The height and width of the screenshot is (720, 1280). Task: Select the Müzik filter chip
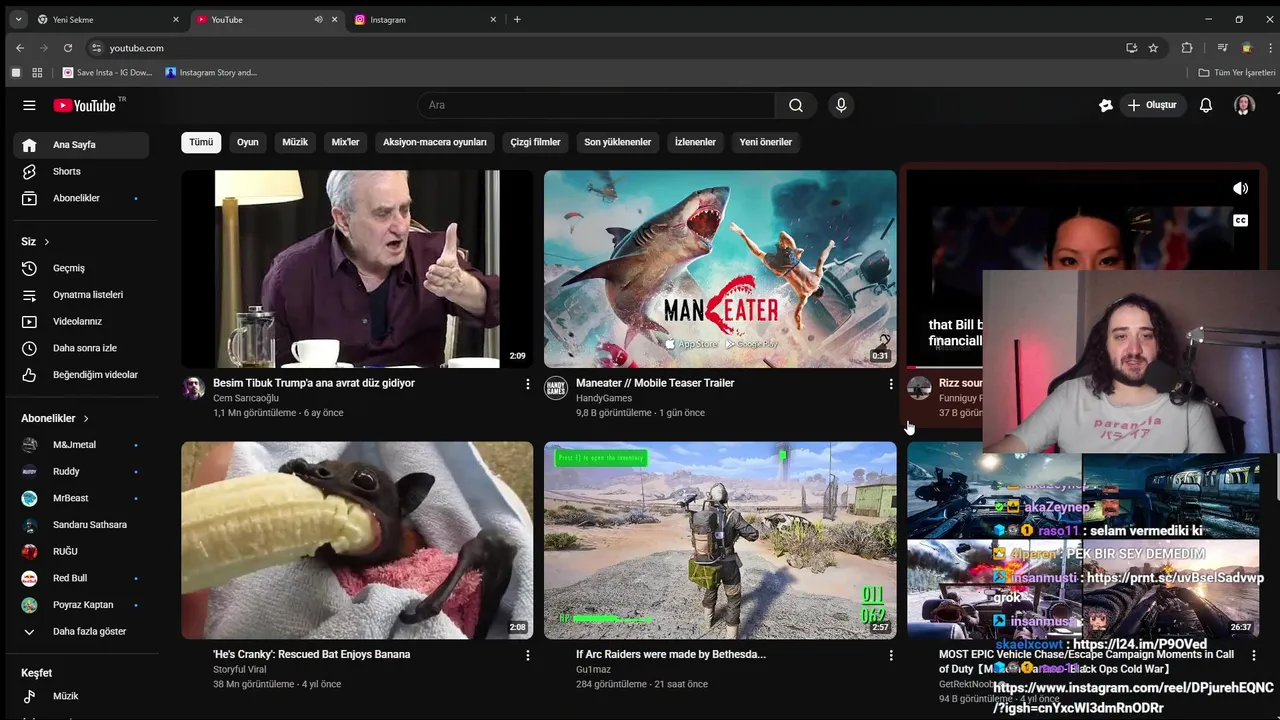coord(295,142)
